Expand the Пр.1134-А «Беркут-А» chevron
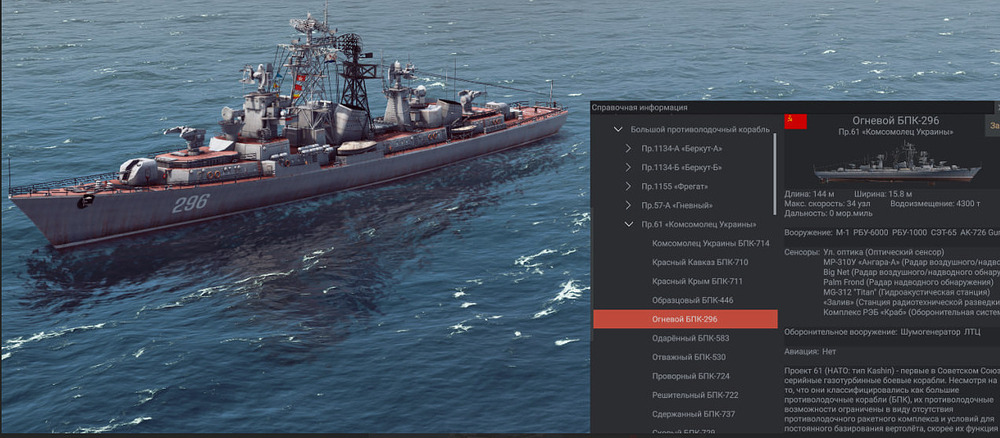Screen dimensions: 1000x438 pos(628,149)
